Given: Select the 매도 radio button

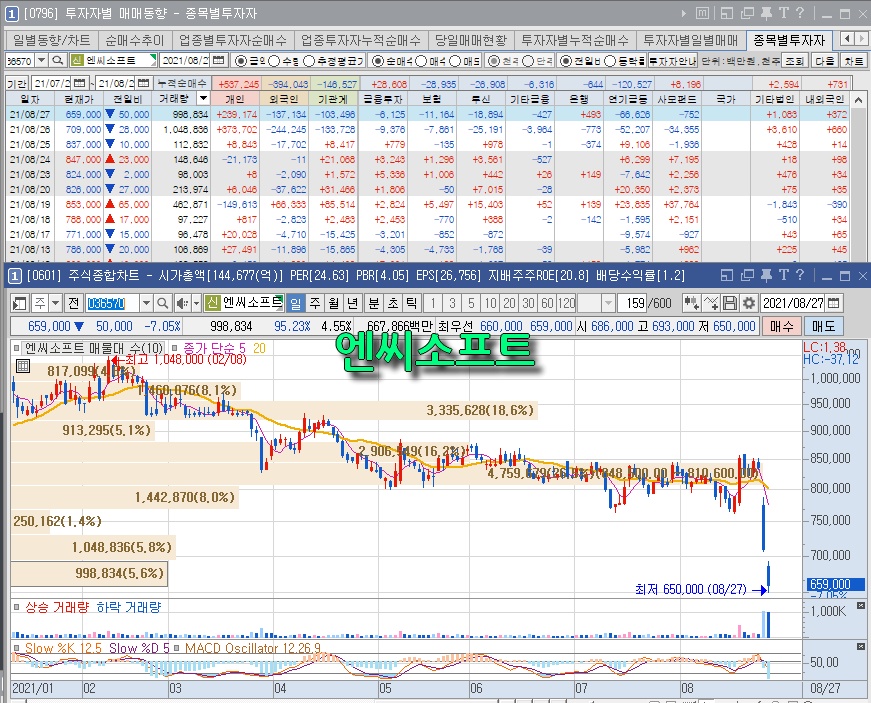Looking at the screenshot, I should (455, 61).
